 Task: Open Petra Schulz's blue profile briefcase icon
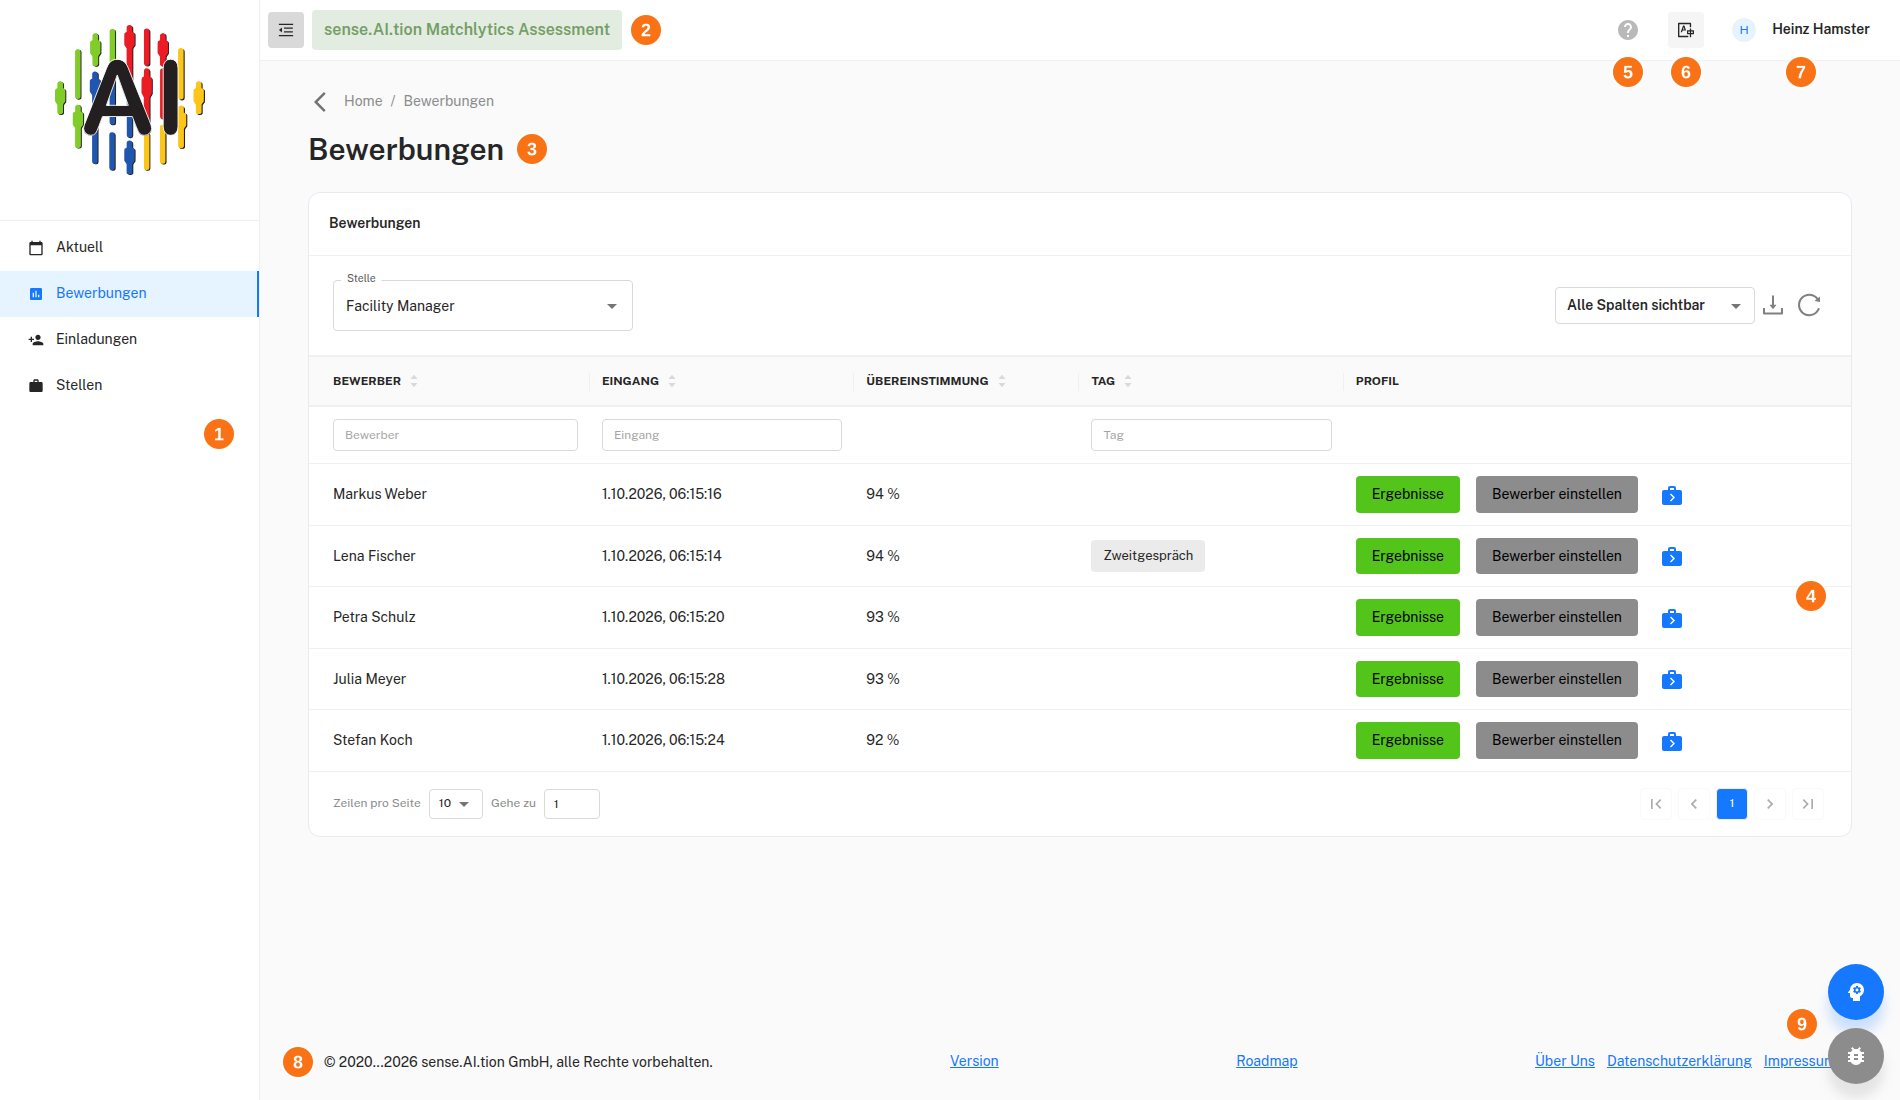tap(1672, 618)
